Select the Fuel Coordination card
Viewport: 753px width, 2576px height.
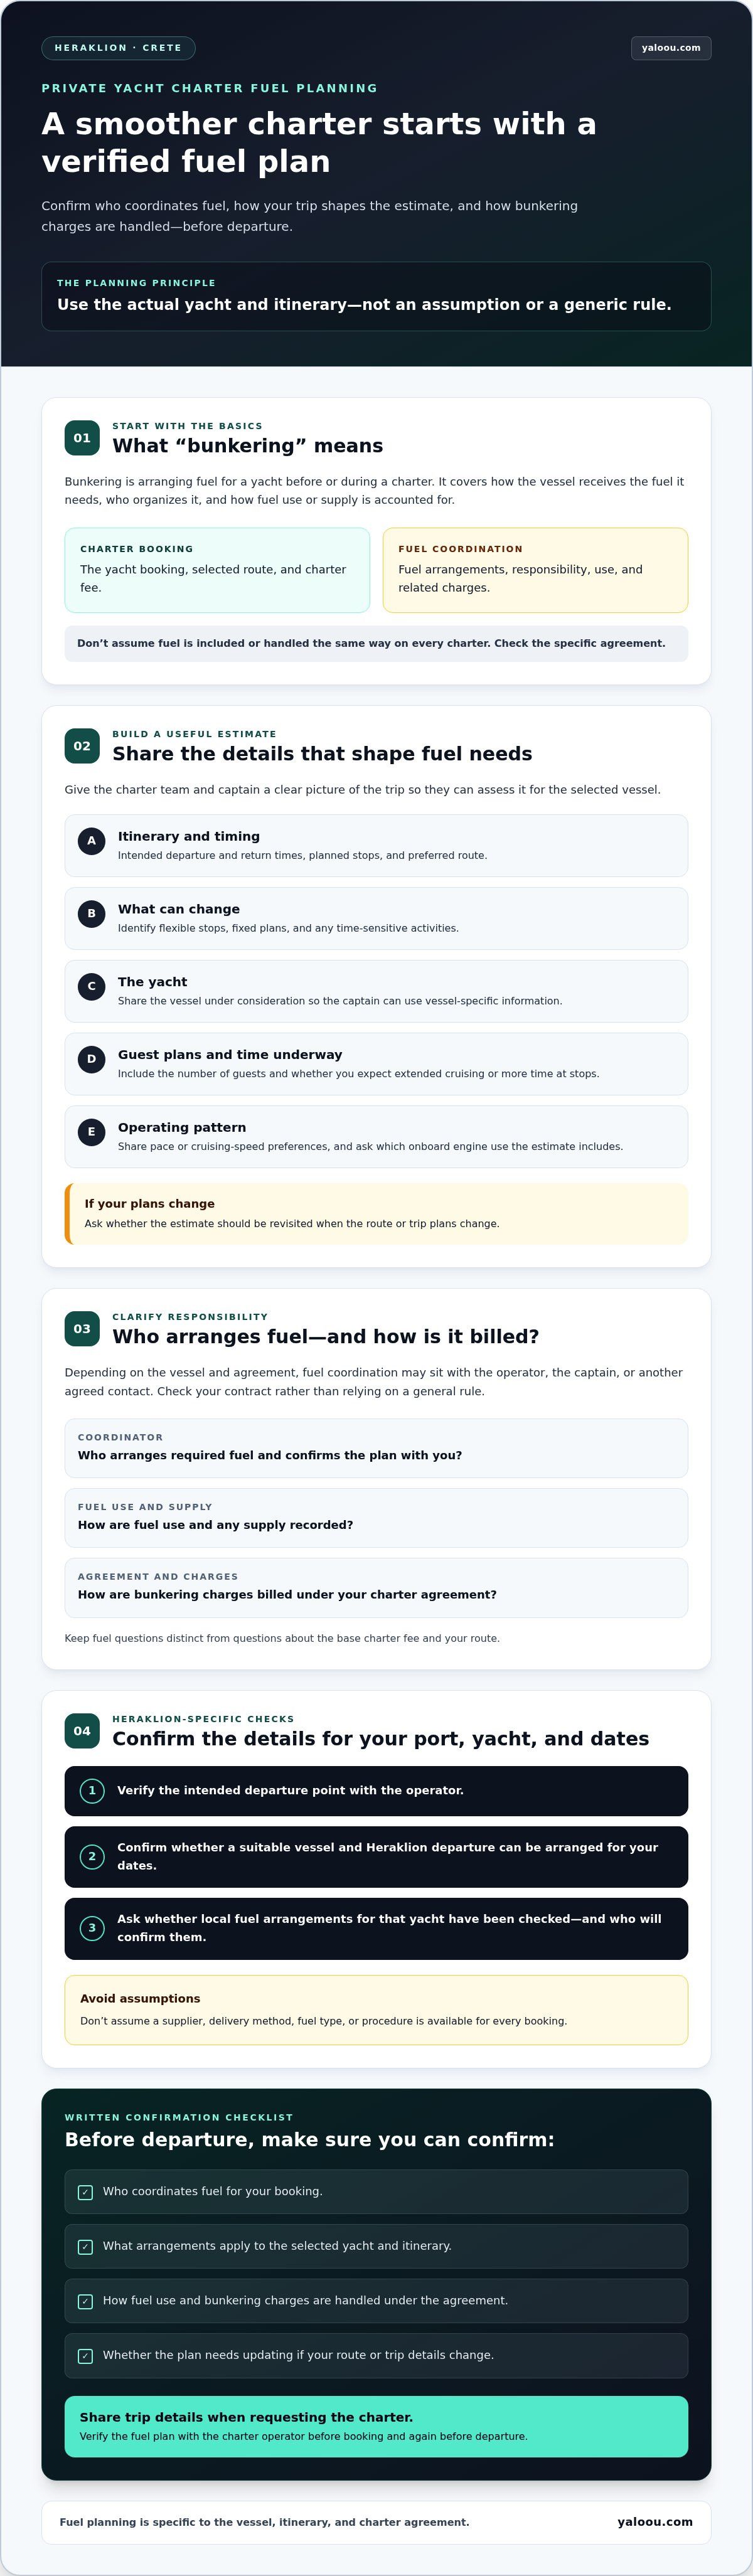535,570
